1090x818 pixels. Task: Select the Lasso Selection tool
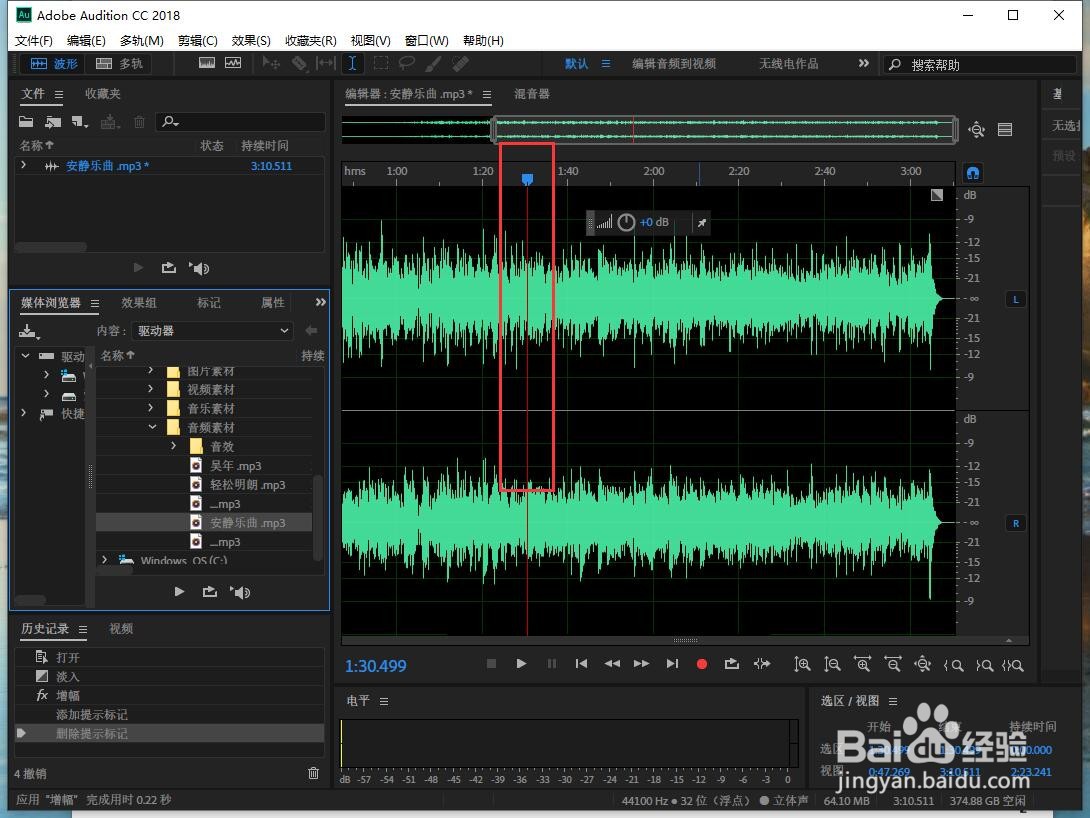407,64
